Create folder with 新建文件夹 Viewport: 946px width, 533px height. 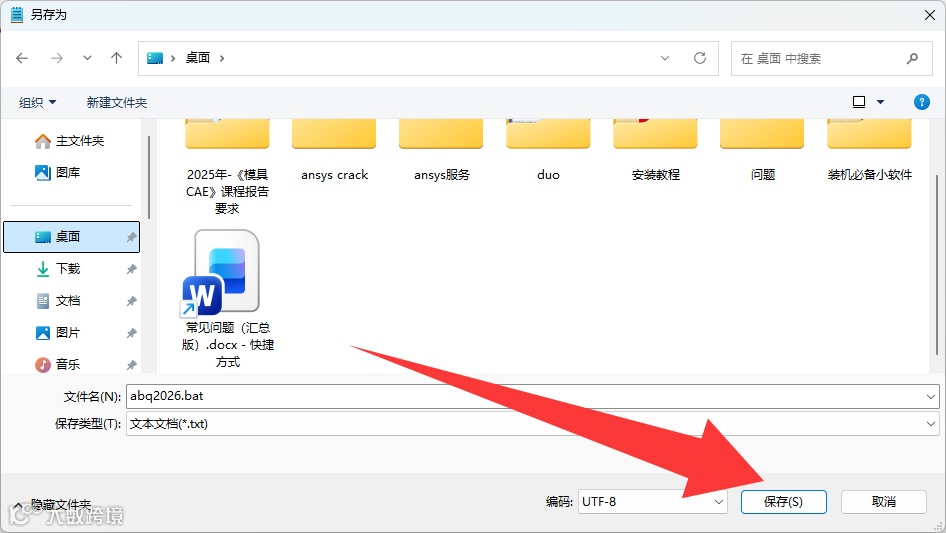pos(116,103)
